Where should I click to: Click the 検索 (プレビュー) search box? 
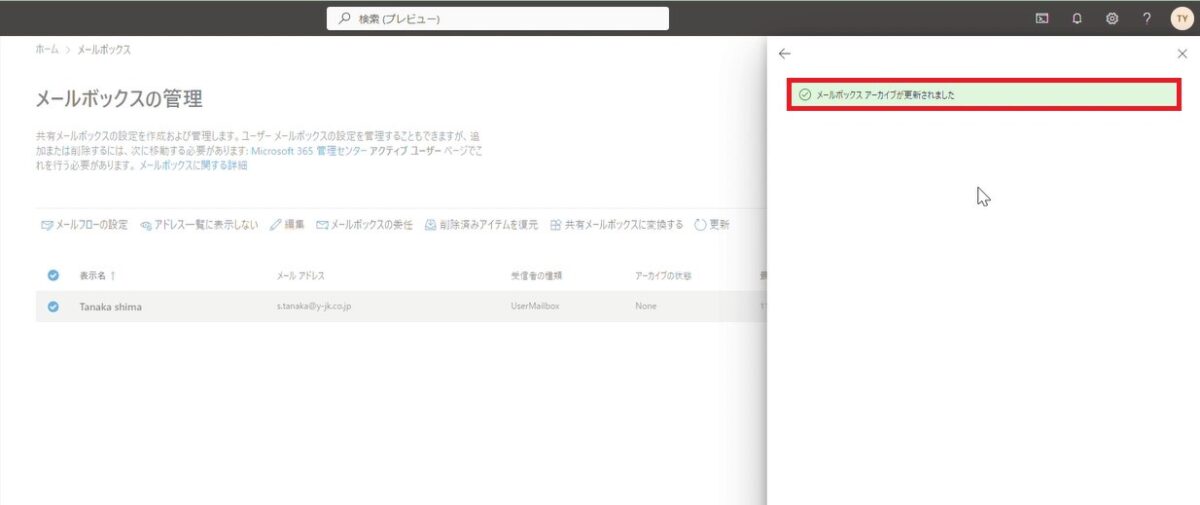(x=498, y=18)
